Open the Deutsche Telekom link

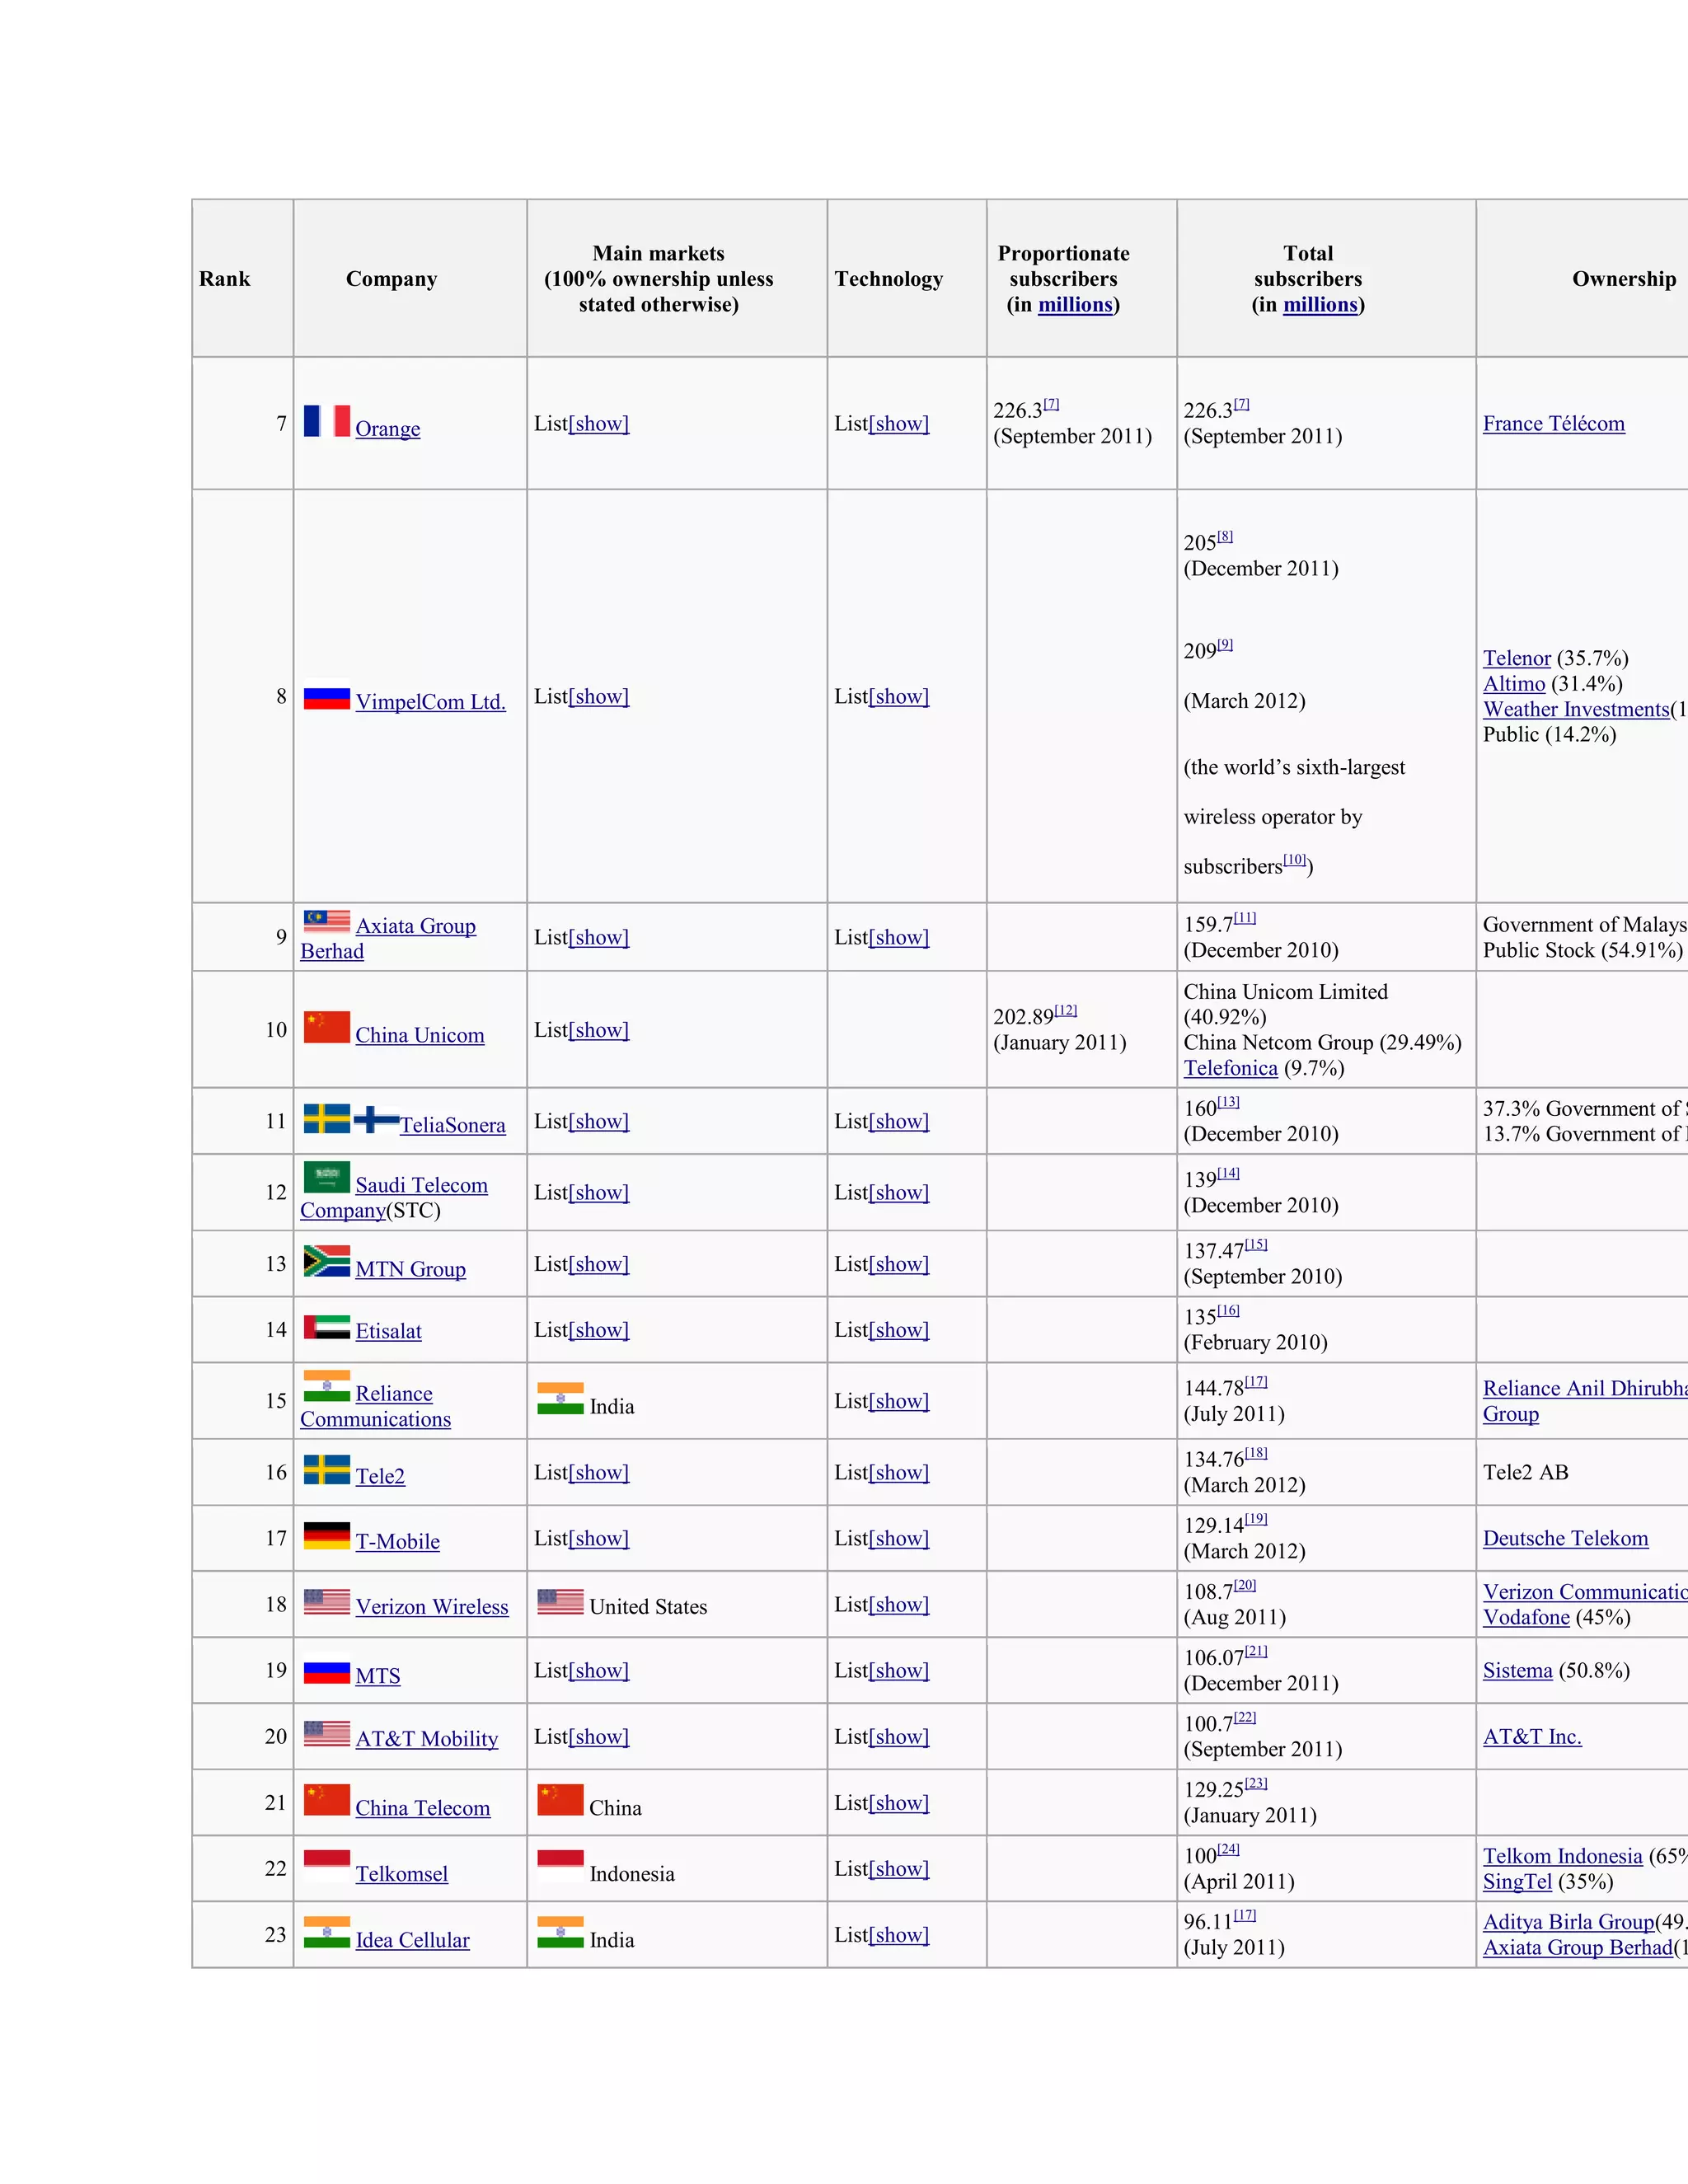coord(1565,1539)
